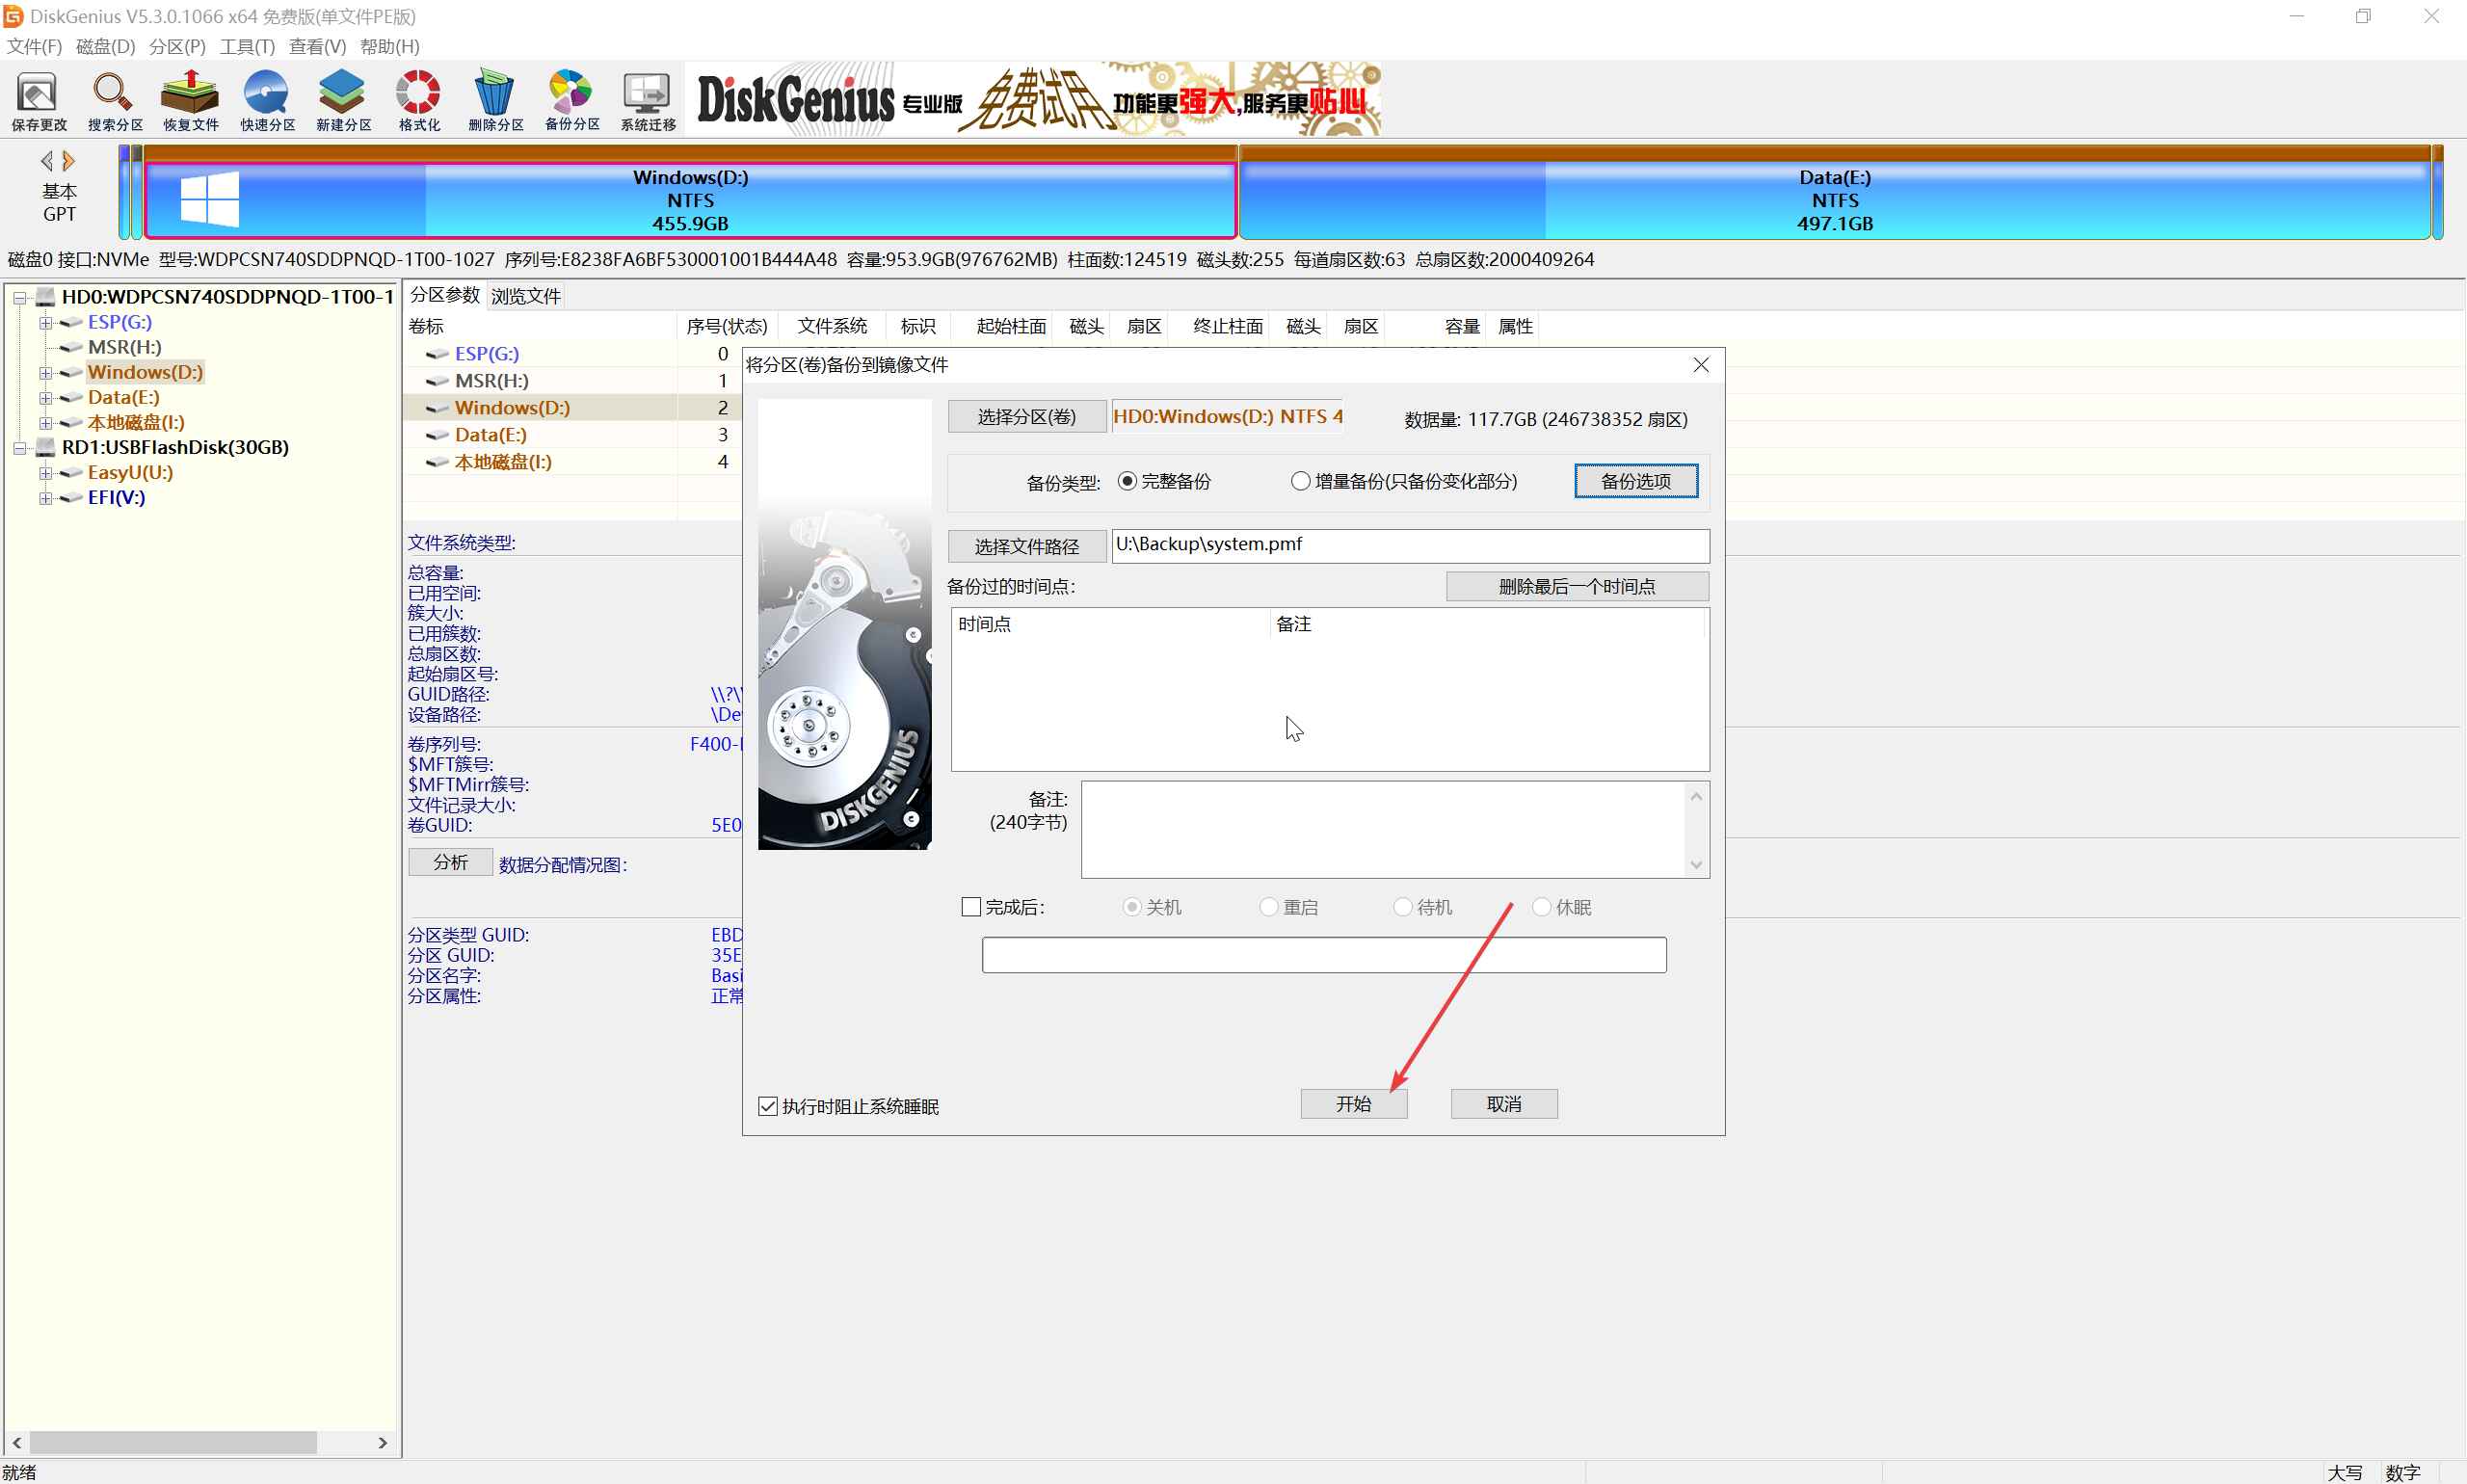Collapse the RD1:USBFlashDisk tree node
The height and width of the screenshot is (1484, 2467).
coord(19,448)
